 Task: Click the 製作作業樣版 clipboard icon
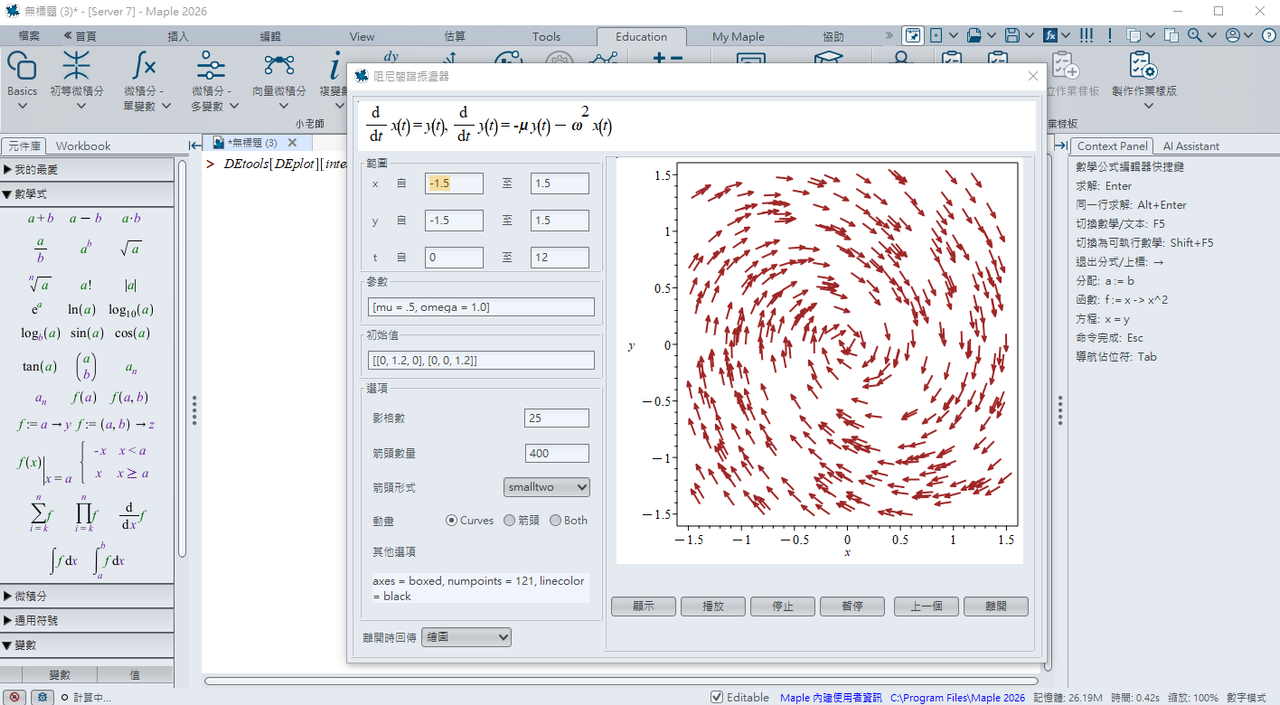[1144, 68]
